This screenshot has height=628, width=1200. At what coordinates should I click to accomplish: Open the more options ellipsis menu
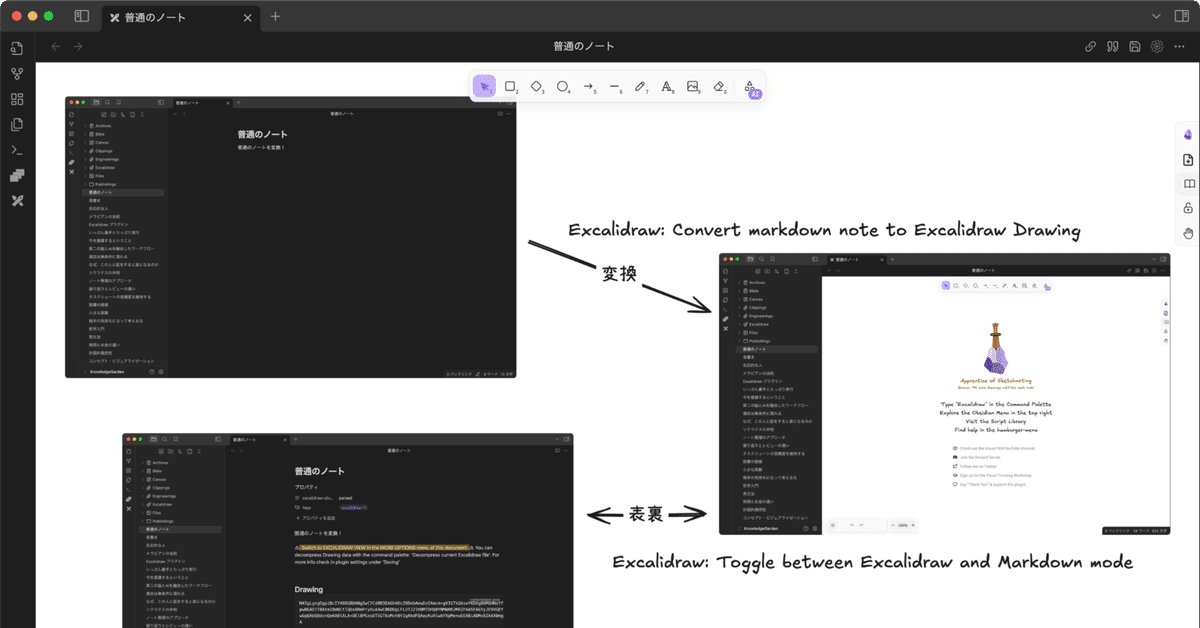click(1180, 46)
